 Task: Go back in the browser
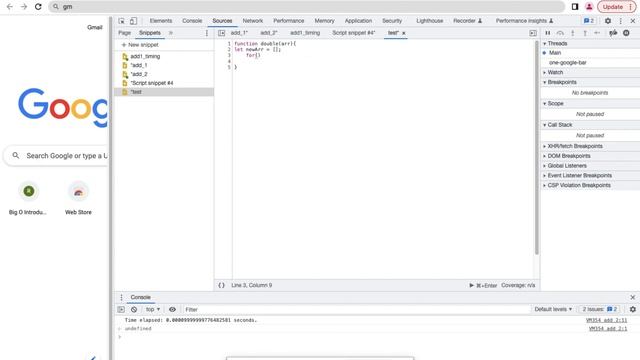[x=10, y=7]
